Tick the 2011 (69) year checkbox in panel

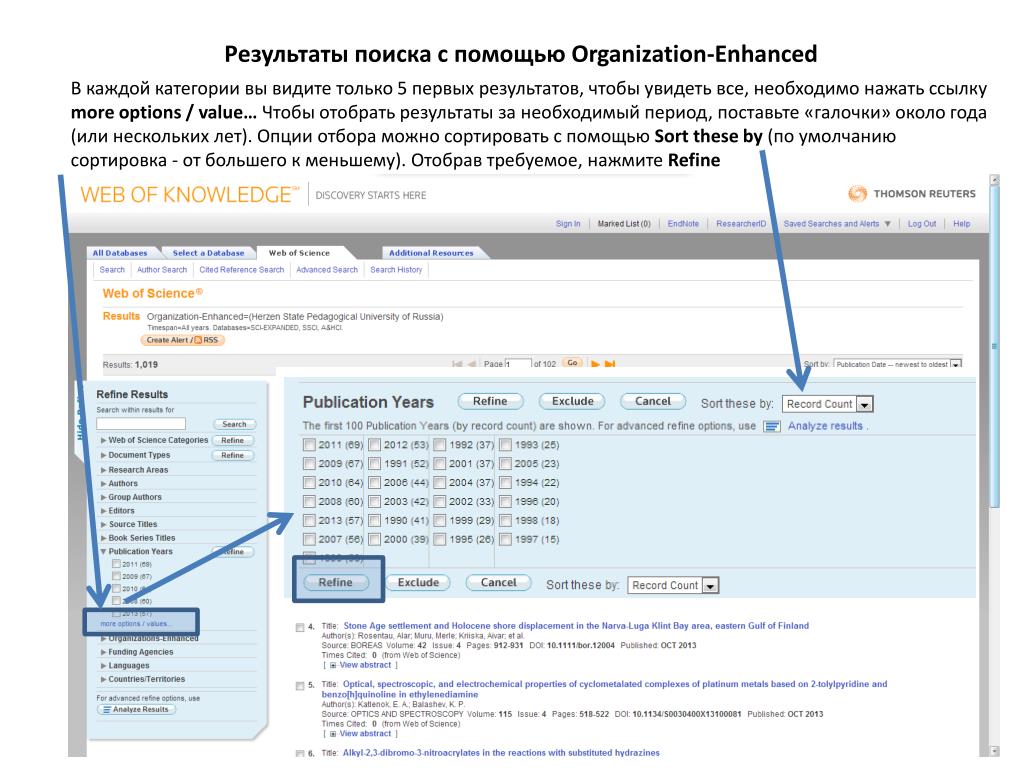click(309, 445)
